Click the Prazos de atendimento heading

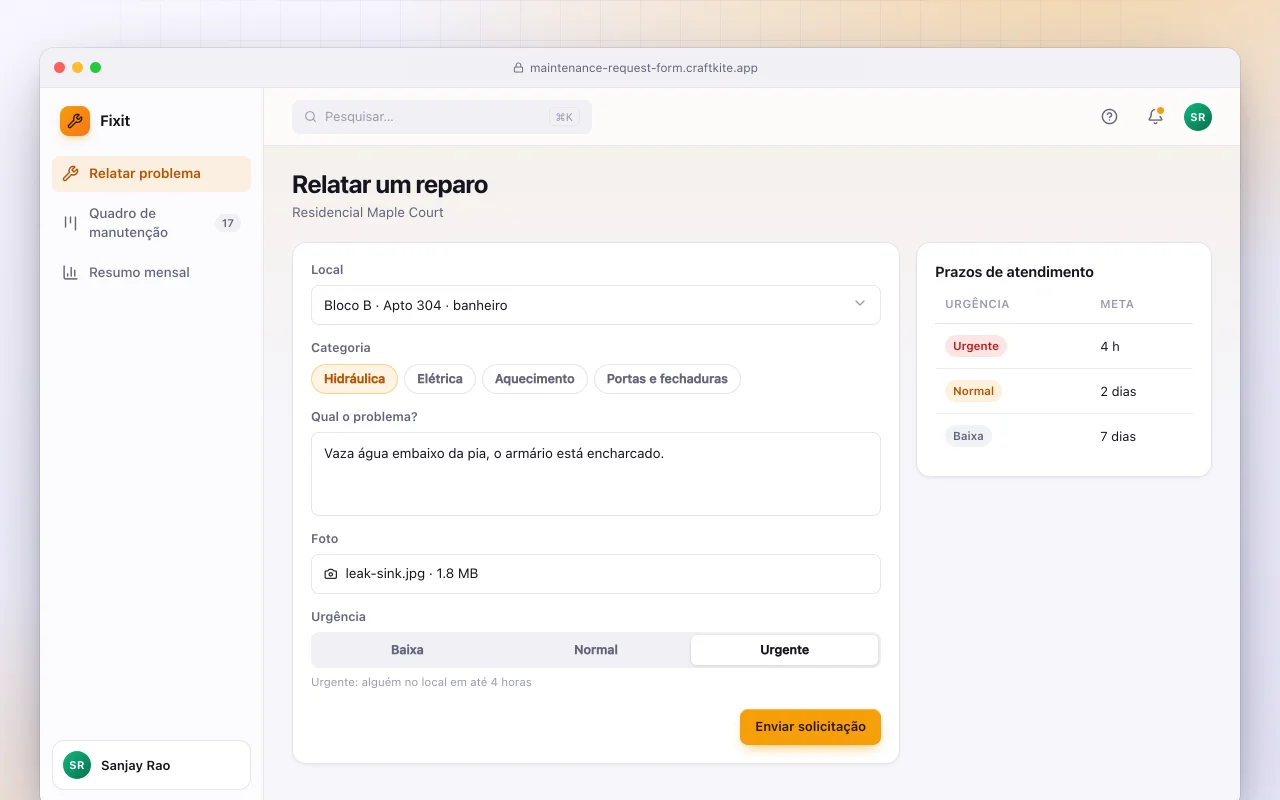[1014, 272]
